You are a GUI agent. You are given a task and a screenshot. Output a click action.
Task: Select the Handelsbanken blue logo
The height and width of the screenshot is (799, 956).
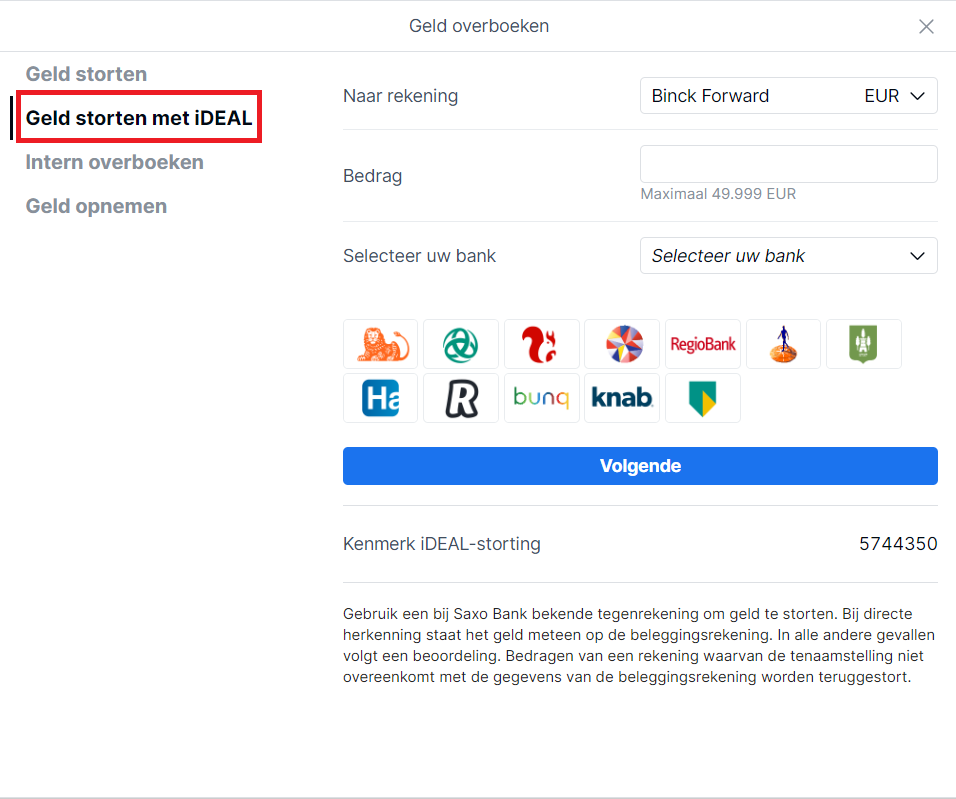coord(380,398)
